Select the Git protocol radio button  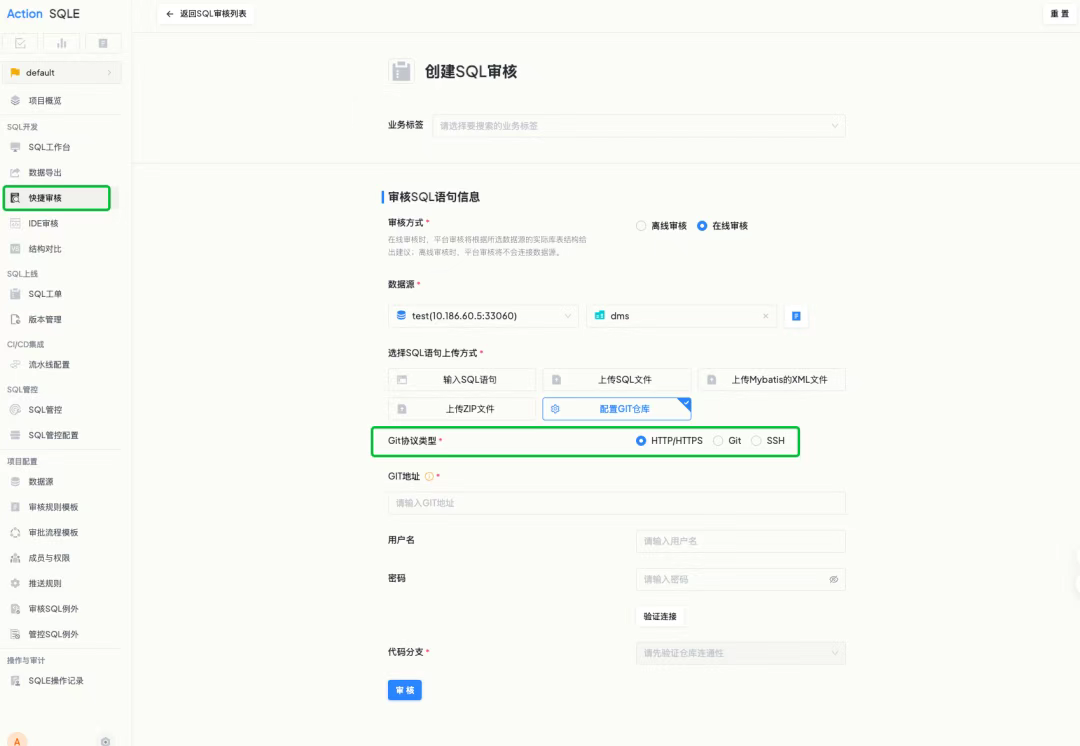coord(718,441)
